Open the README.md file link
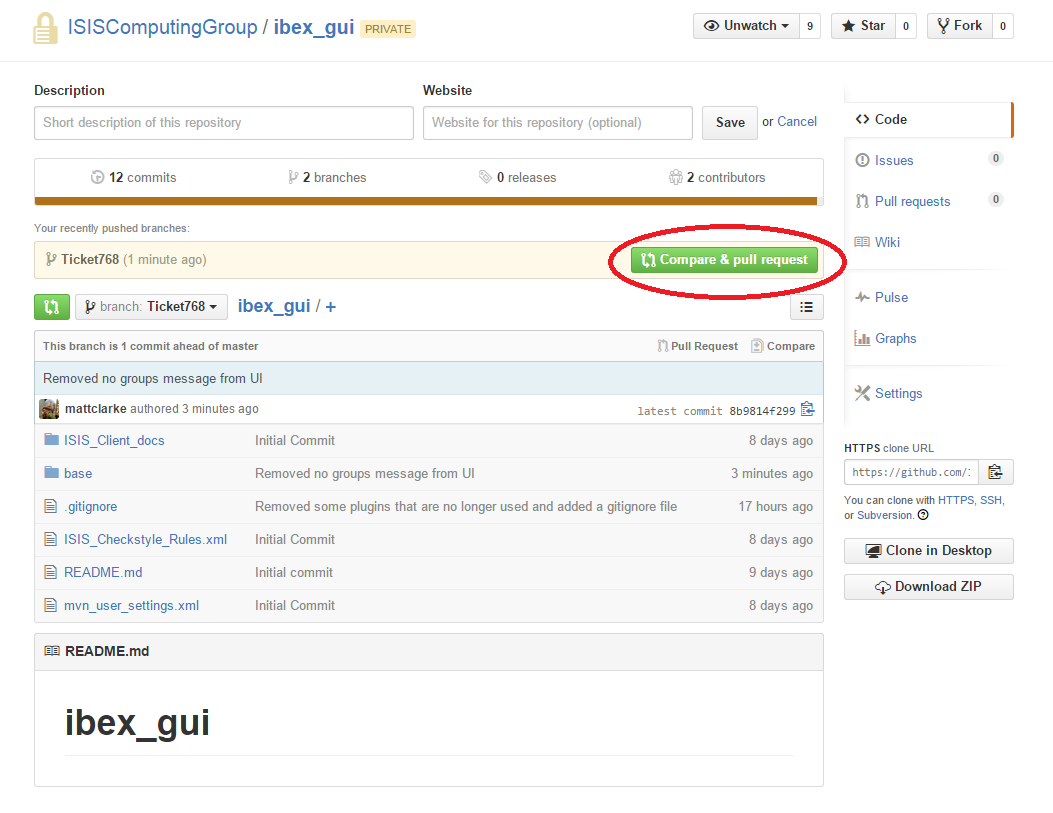The height and width of the screenshot is (813, 1053). [103, 572]
